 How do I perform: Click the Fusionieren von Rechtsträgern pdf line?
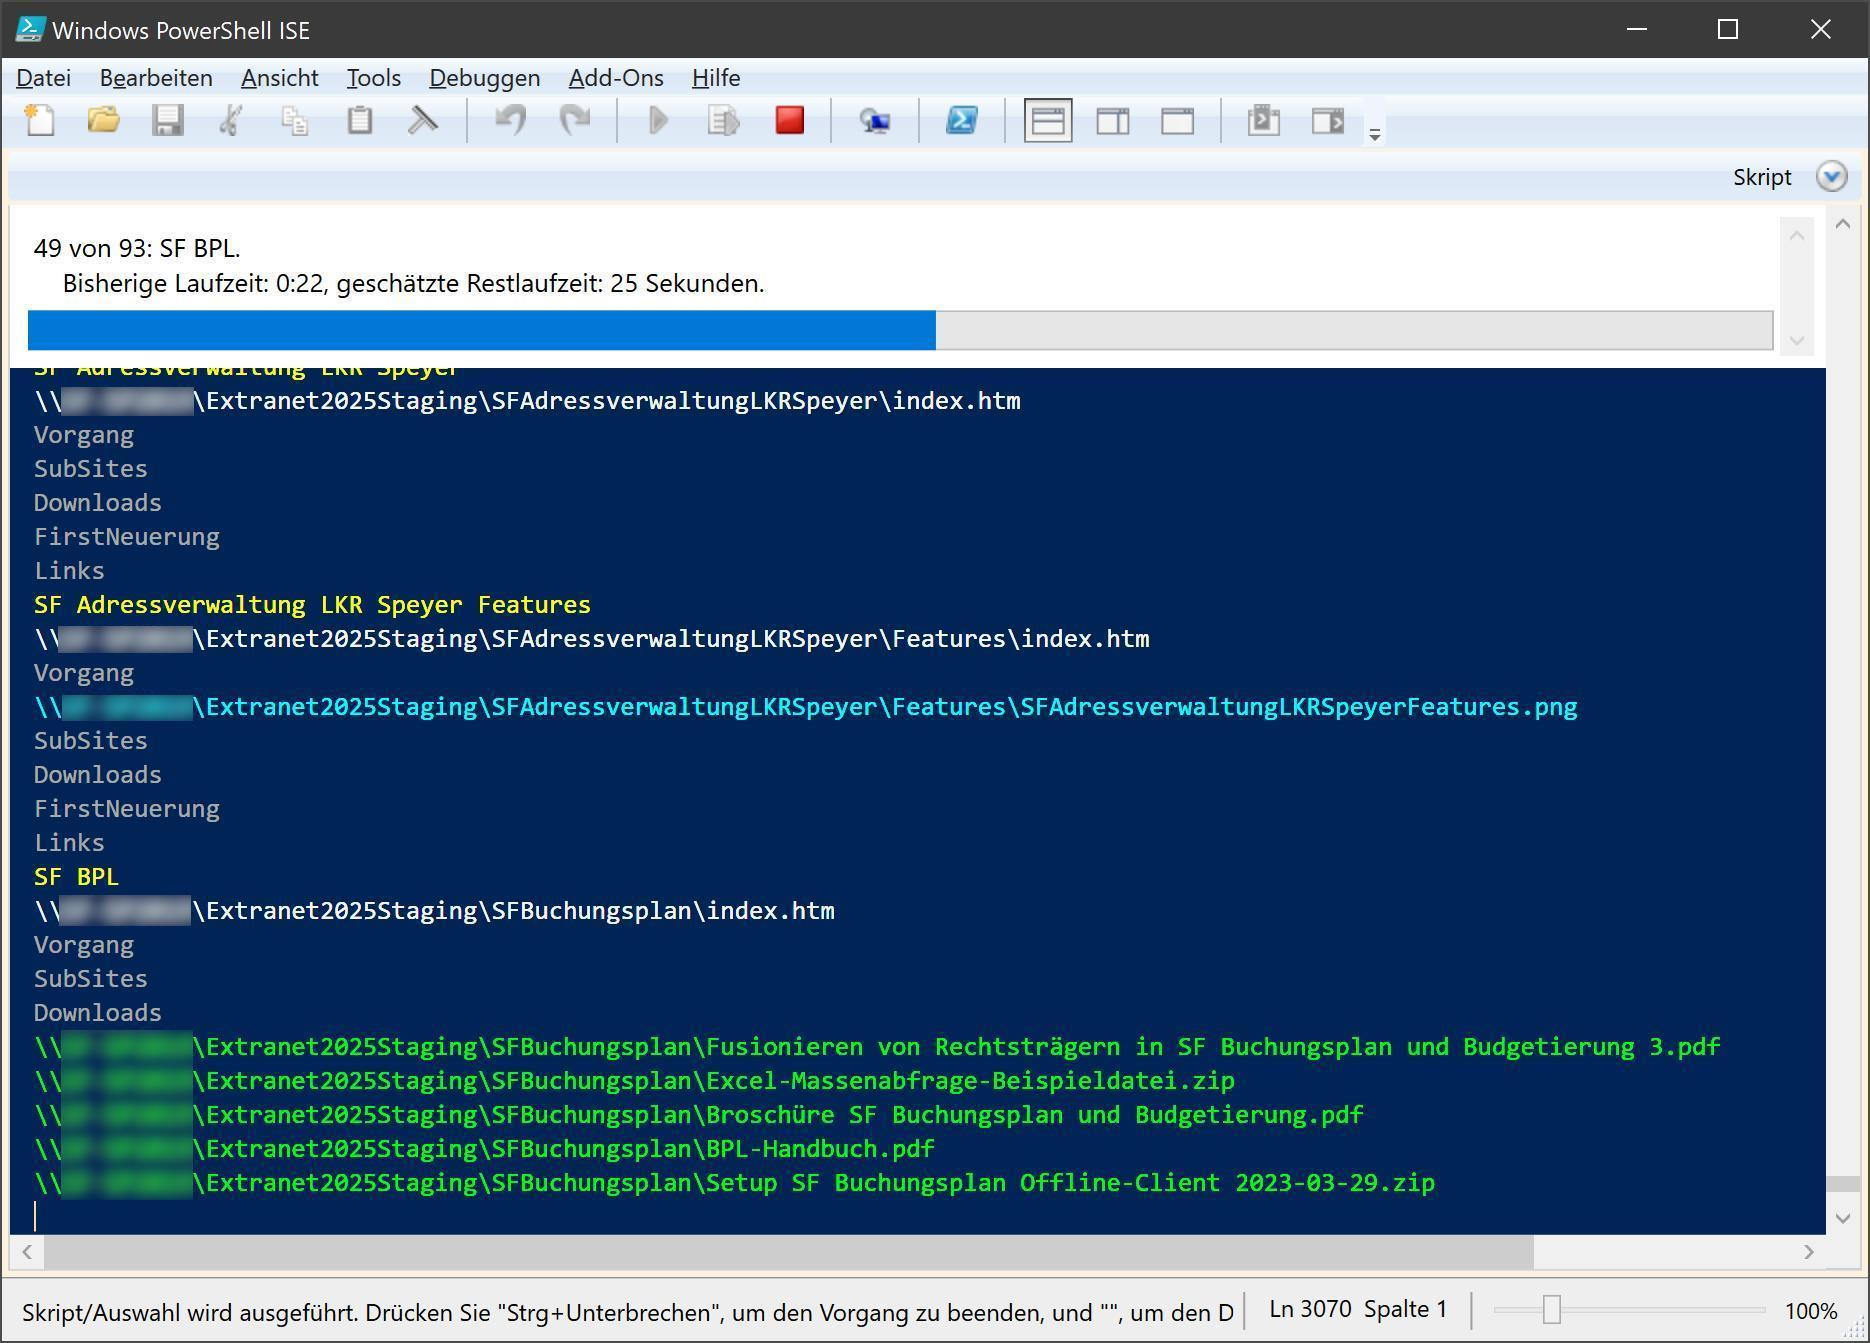[877, 1047]
